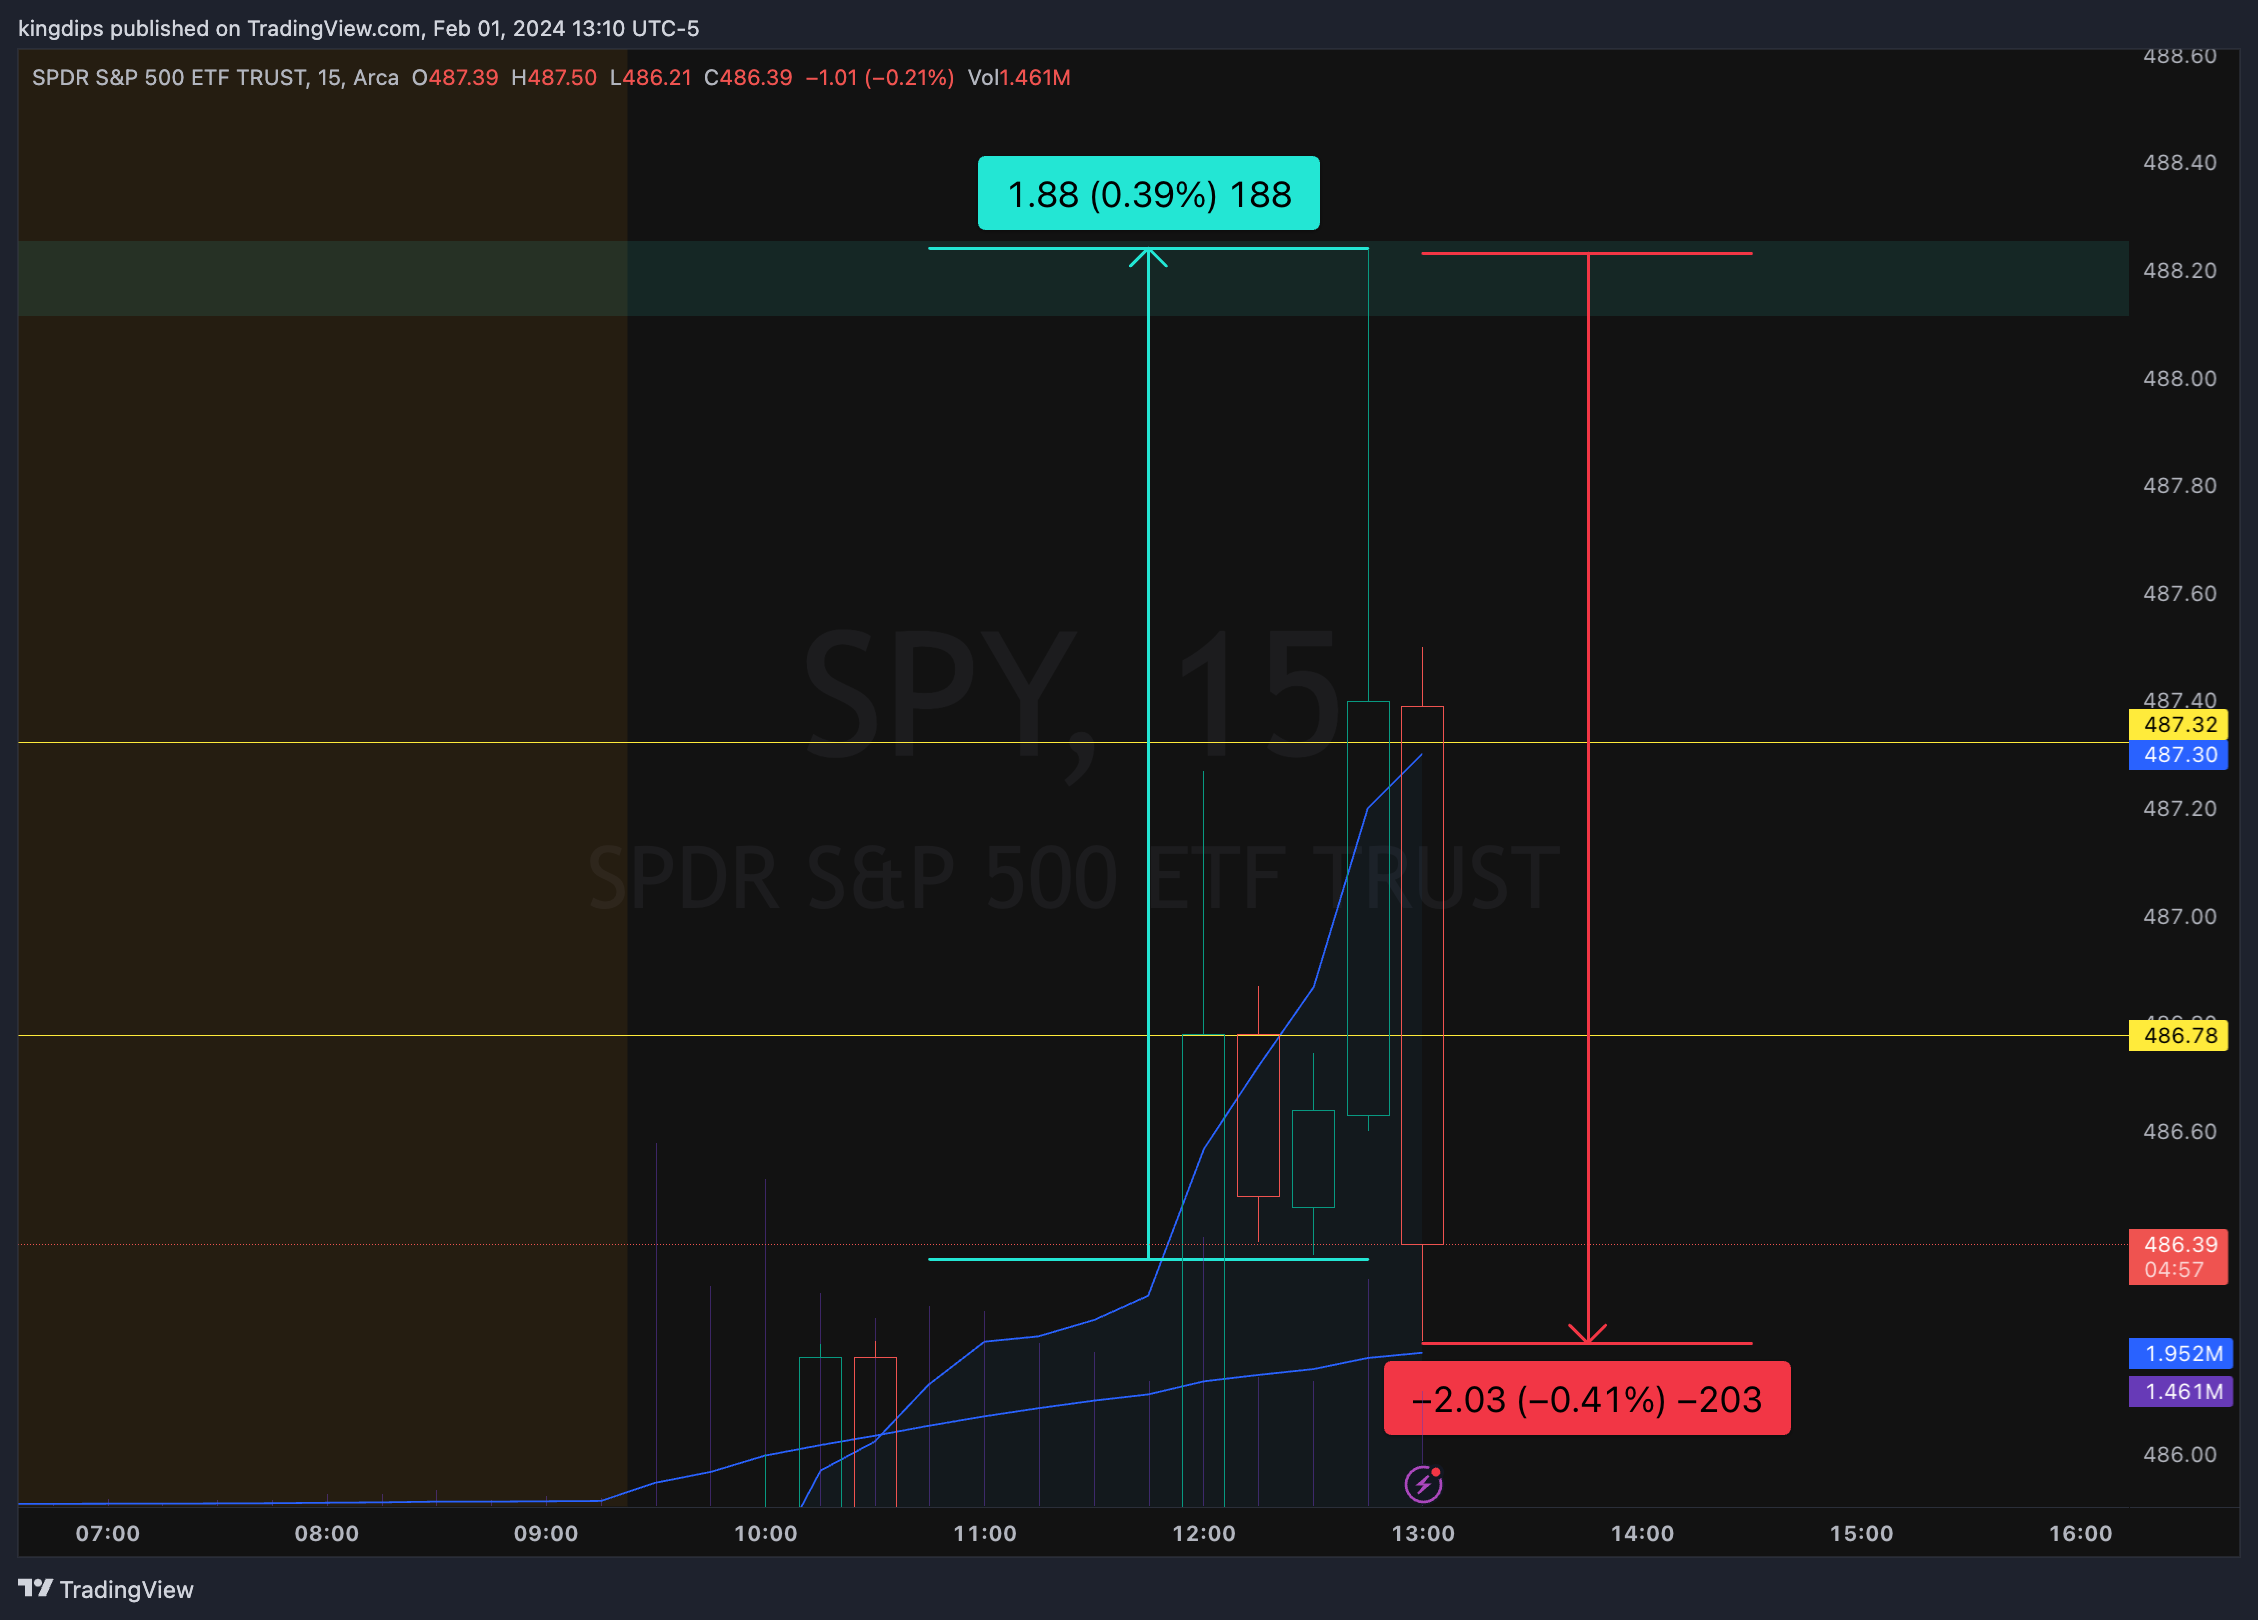The width and height of the screenshot is (2258, 1620).
Task: Click the change value −1.01 (−0.21%)
Action: (880, 77)
